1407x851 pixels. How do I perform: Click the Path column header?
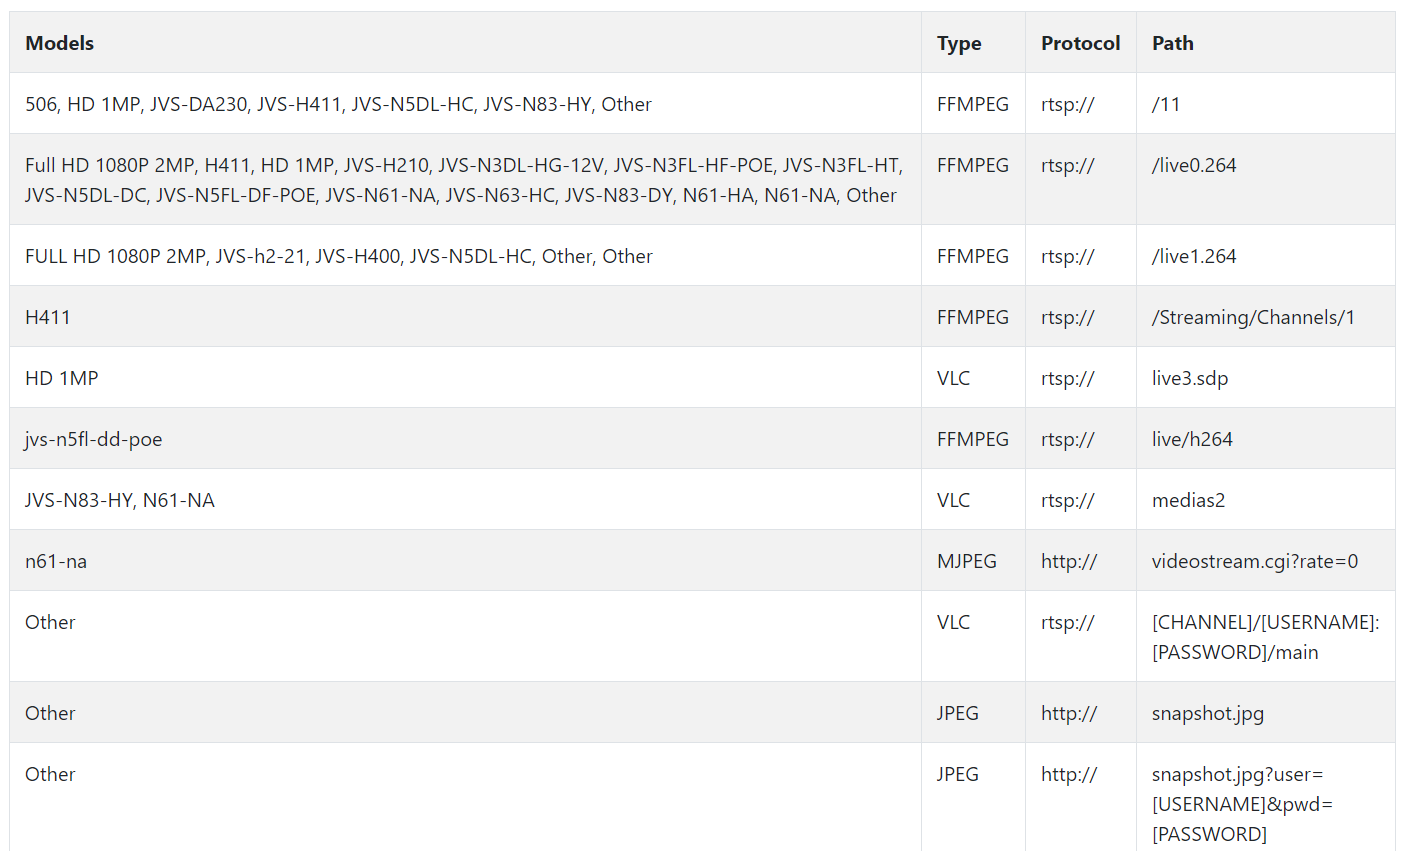(1173, 43)
